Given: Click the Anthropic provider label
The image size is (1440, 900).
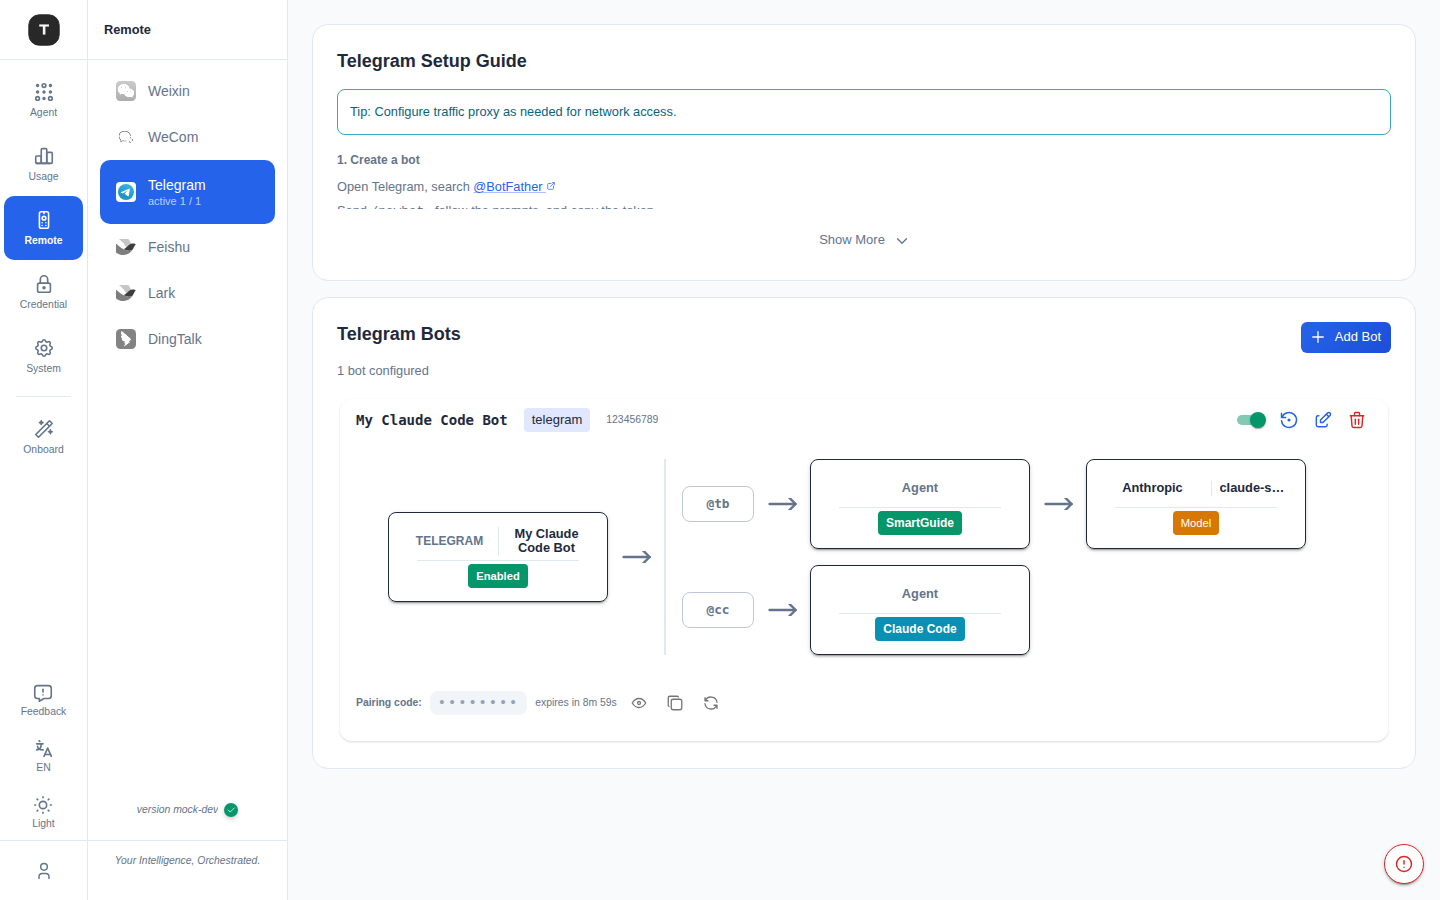Looking at the screenshot, I should click(1152, 488).
